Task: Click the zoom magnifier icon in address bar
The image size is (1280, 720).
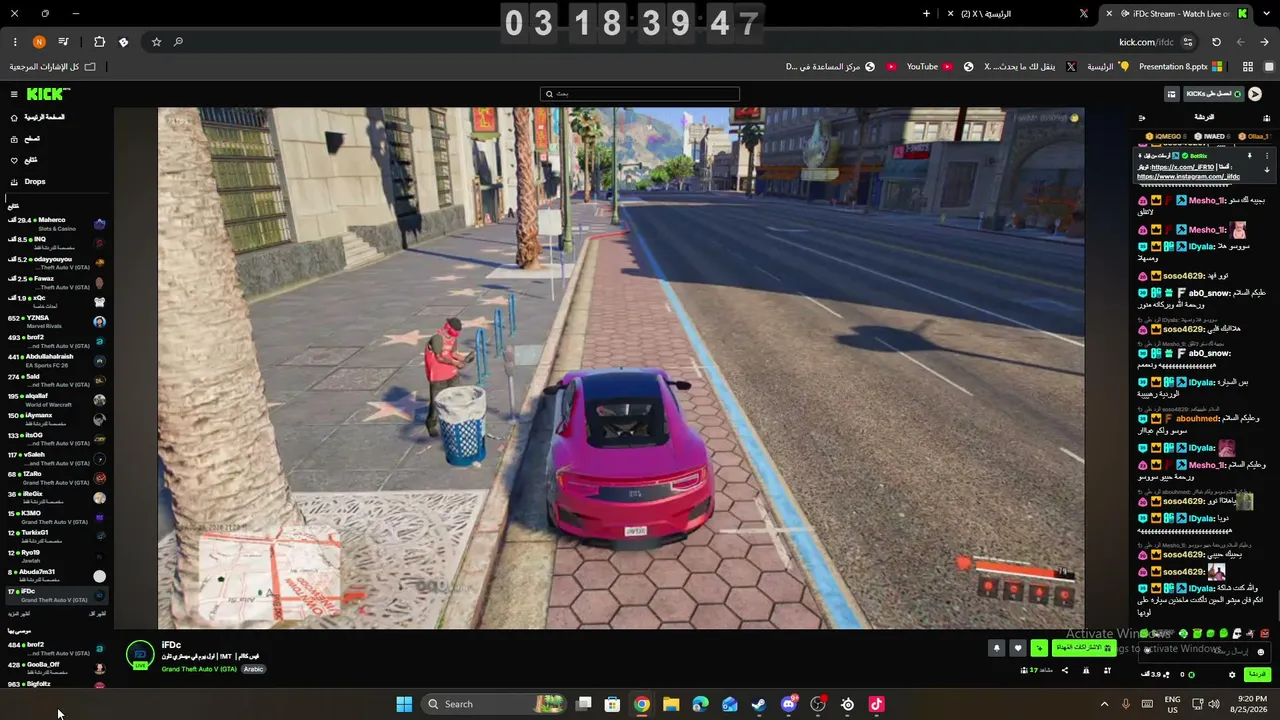Action: coord(178,42)
